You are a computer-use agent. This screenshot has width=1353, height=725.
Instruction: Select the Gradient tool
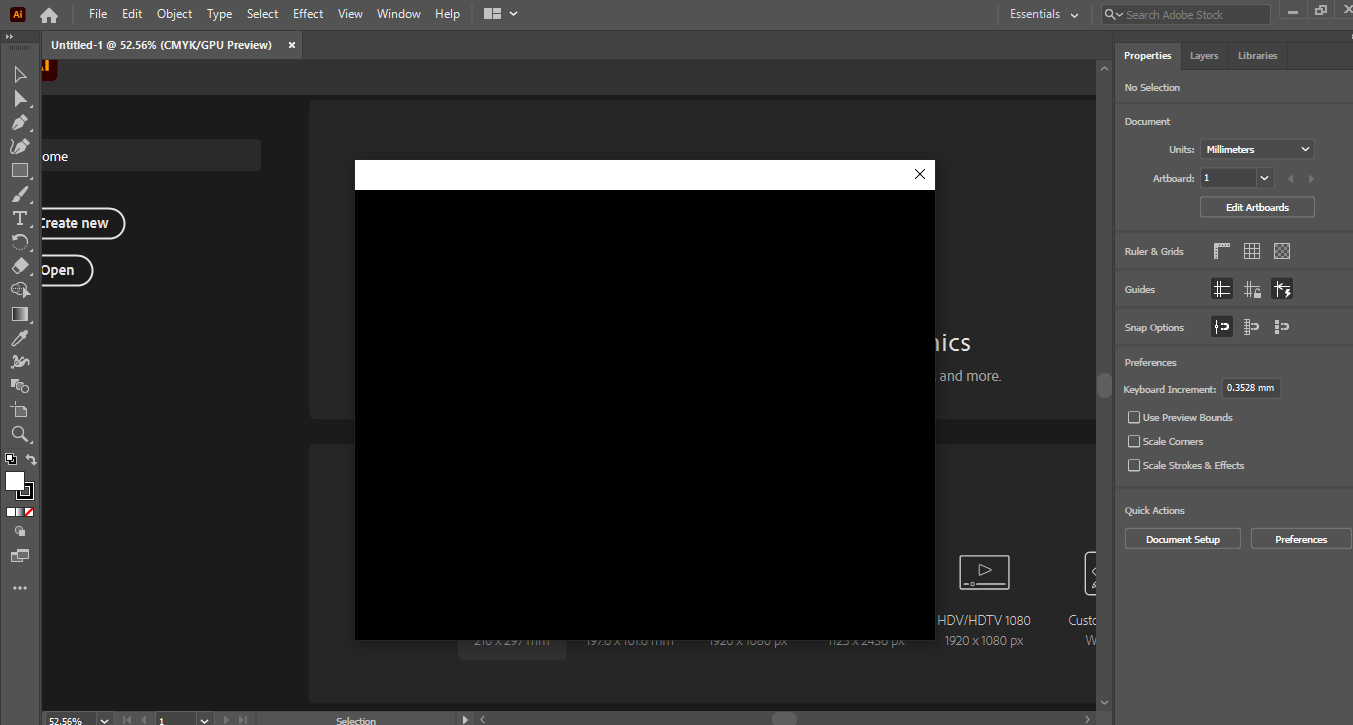click(x=20, y=314)
